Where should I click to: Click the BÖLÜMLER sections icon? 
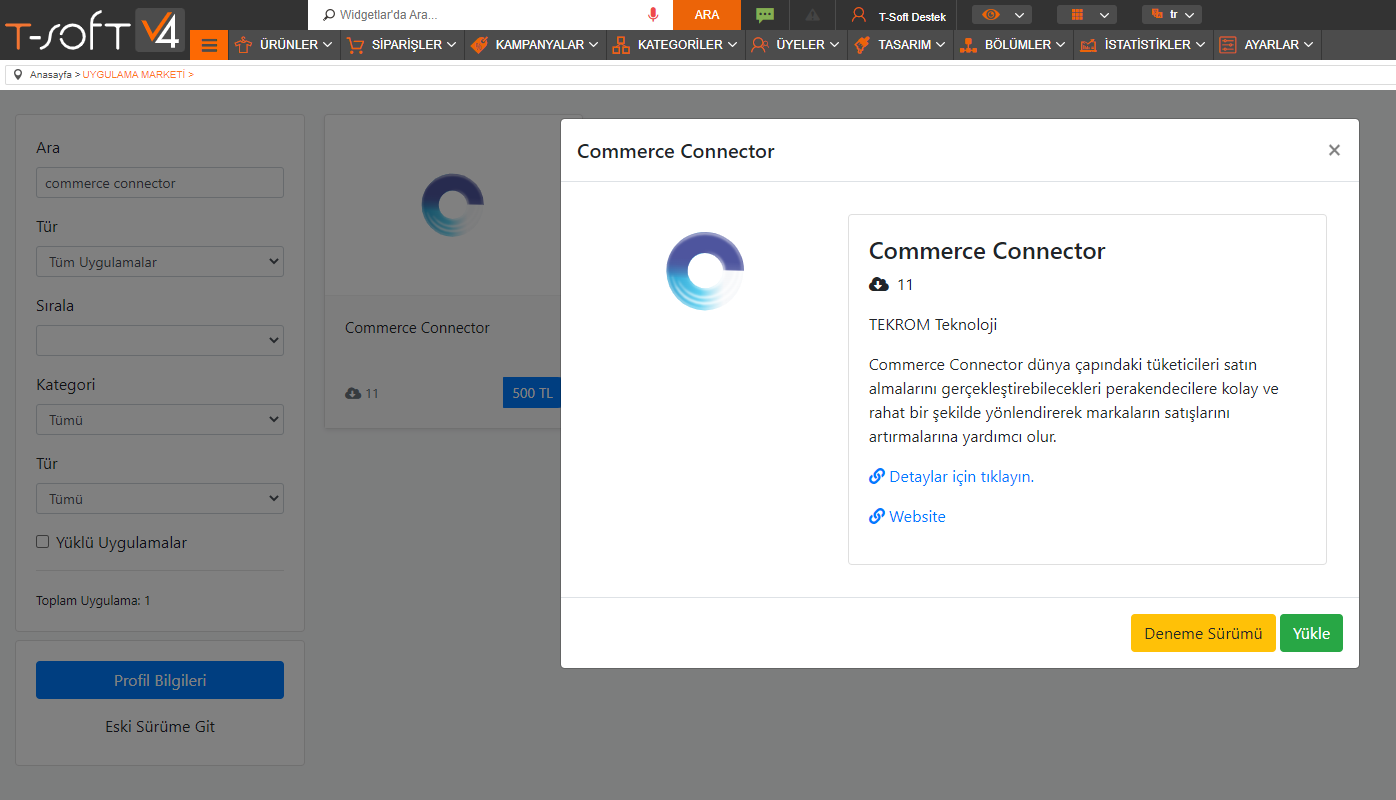[968, 45]
